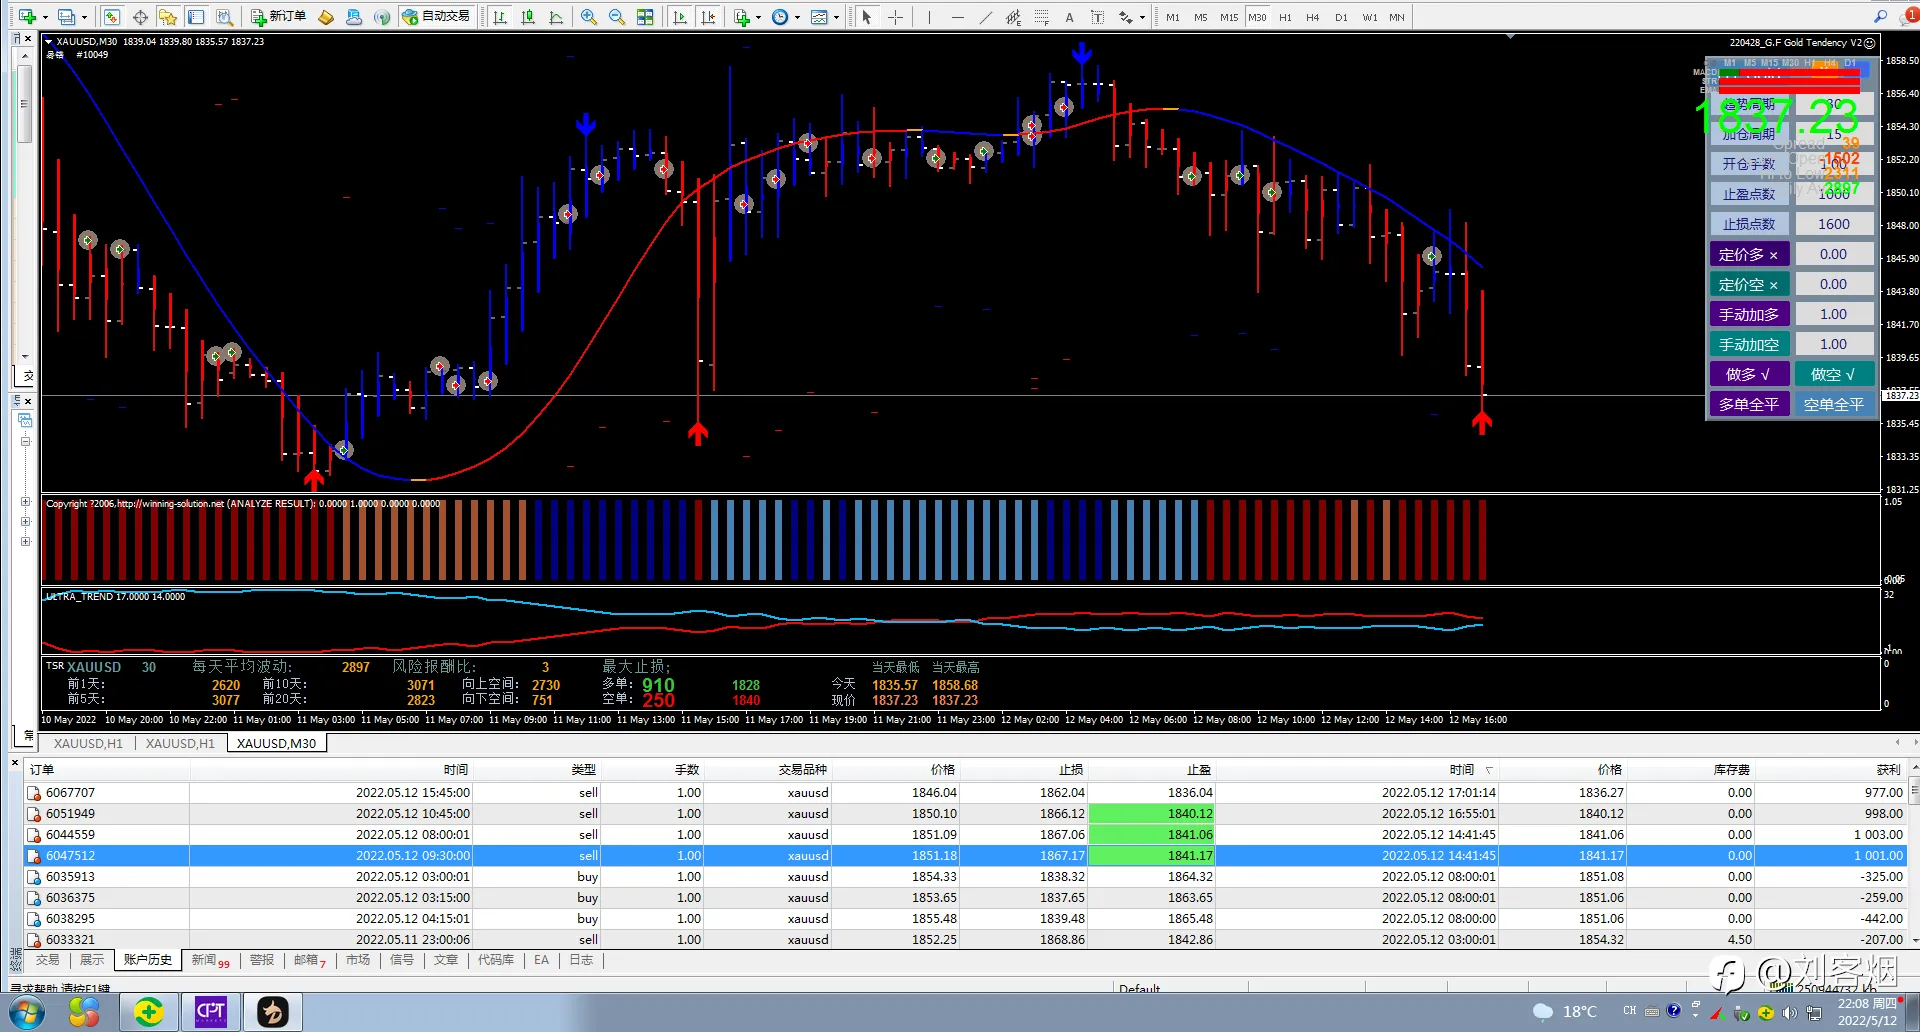Toggle the 做空 √ button
Image resolution: width=1920 pixels, height=1032 pixels.
click(x=1833, y=374)
